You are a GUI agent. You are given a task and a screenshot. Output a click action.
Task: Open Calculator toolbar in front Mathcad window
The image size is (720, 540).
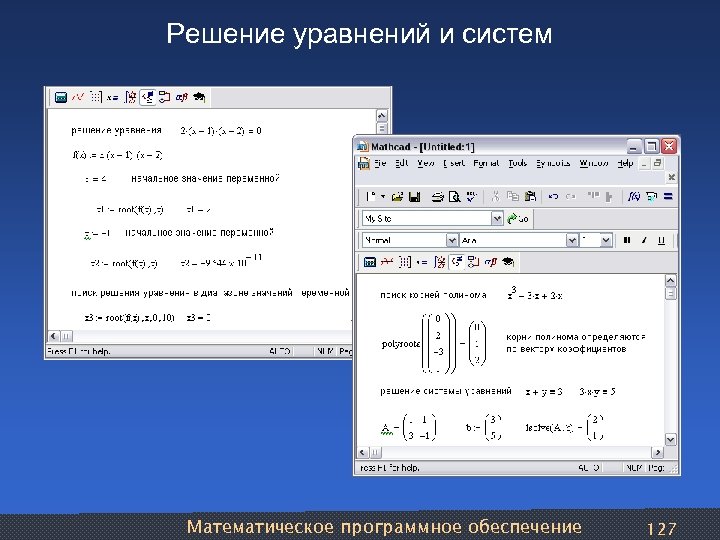point(370,262)
